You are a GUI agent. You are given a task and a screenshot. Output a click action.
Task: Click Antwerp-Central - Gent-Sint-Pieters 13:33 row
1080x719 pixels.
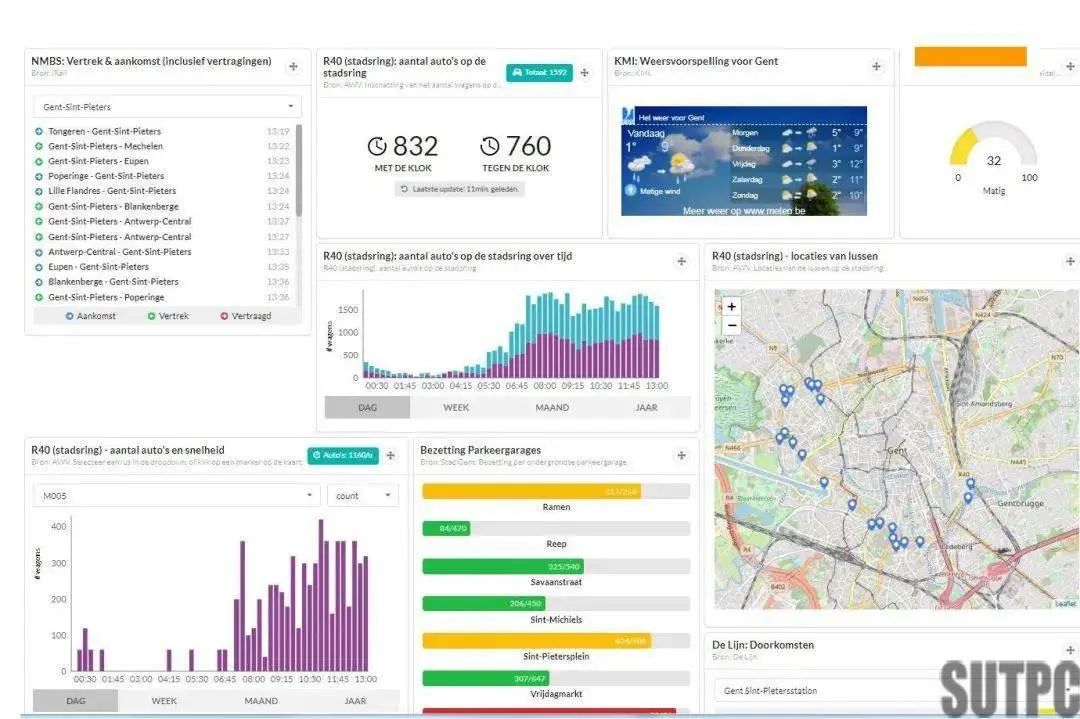point(162,252)
